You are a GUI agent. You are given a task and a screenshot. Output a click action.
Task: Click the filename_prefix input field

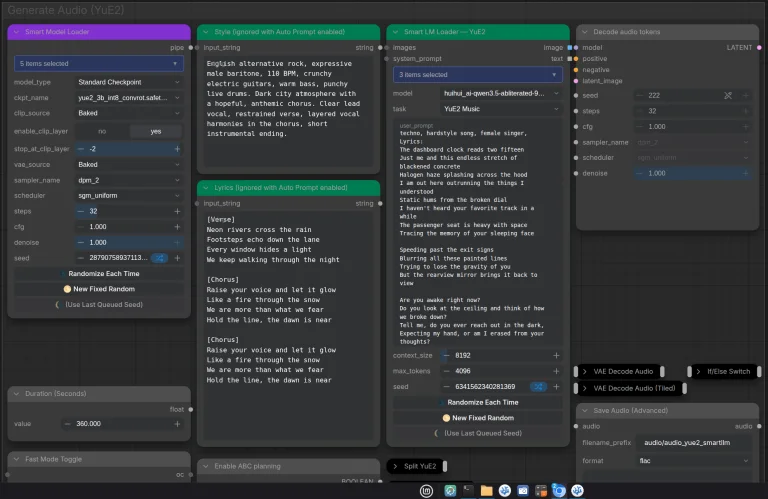(694, 443)
